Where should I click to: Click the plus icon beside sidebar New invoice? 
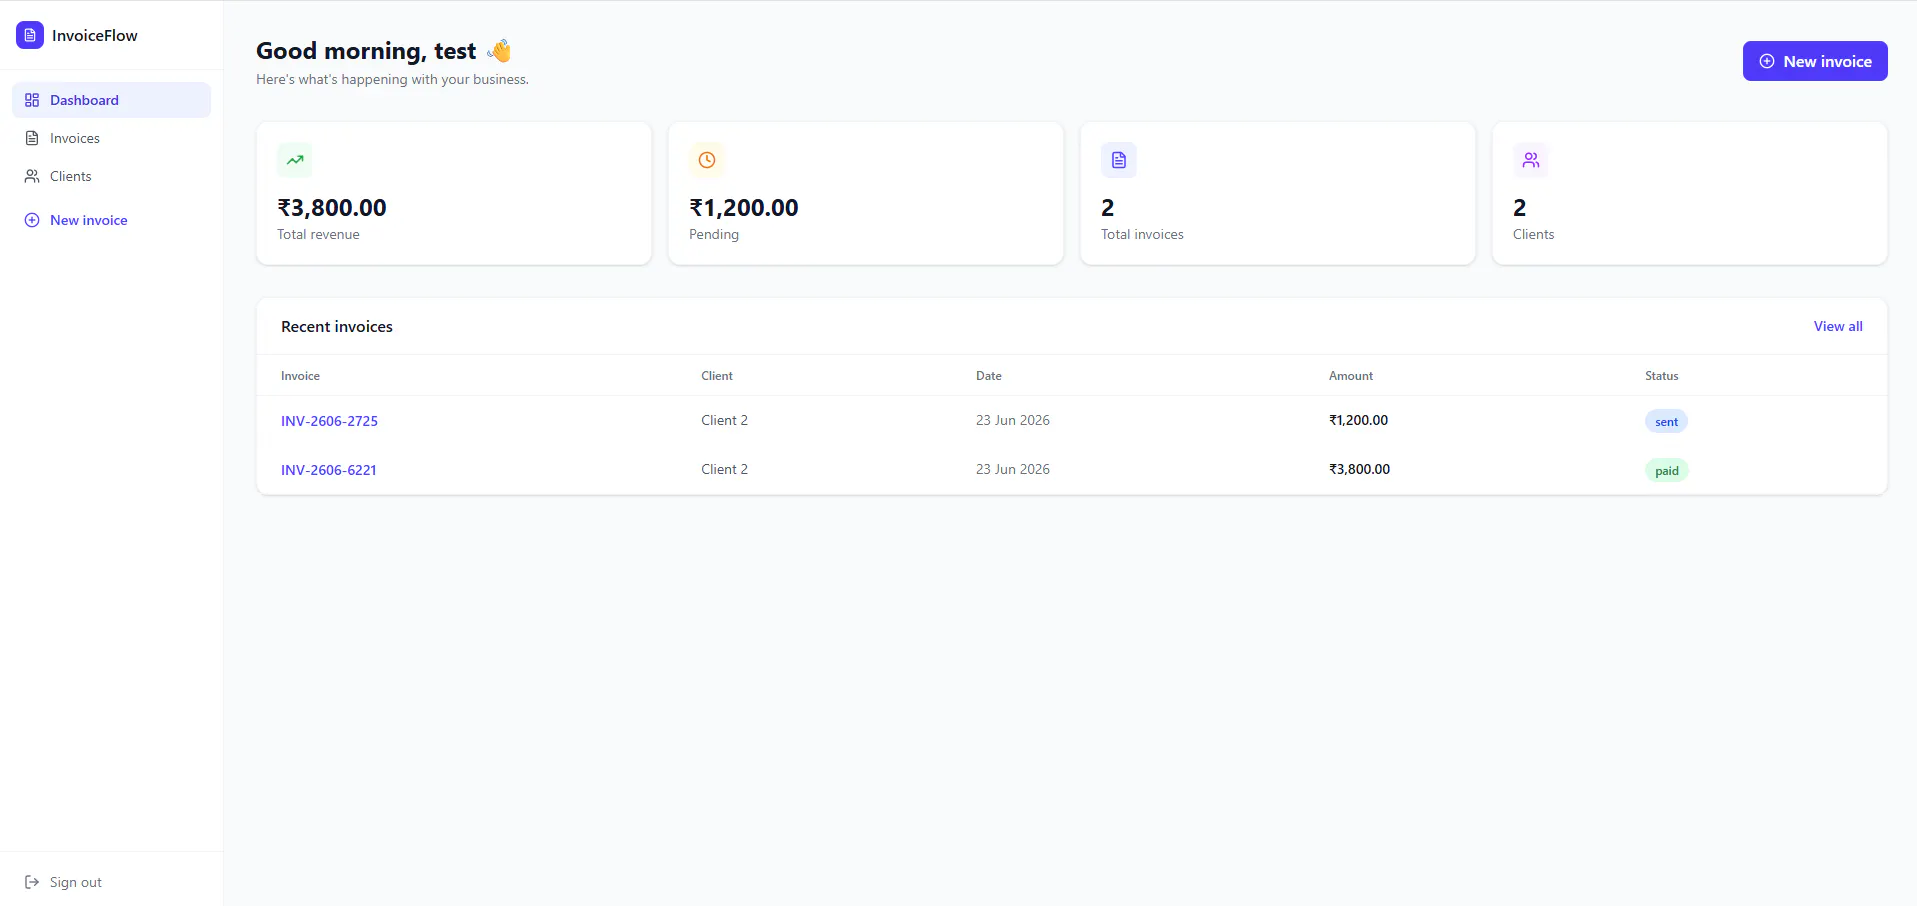click(x=32, y=220)
